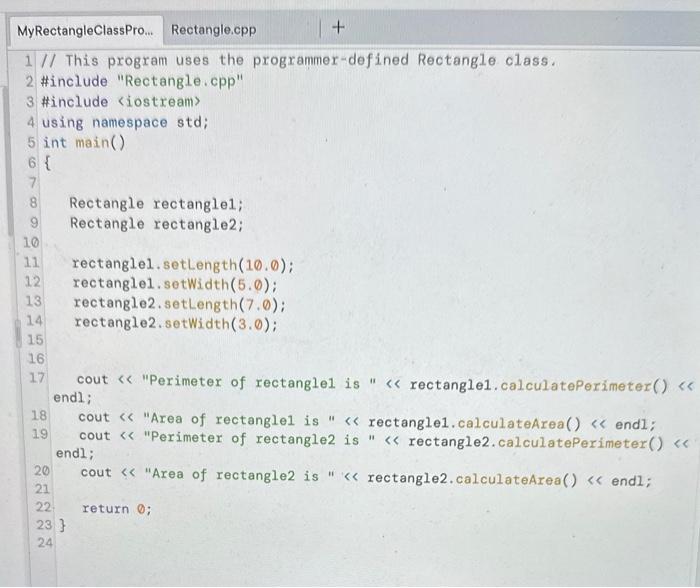700x588 pixels.
Task: Click the return 0; statement
Action: [x=117, y=509]
